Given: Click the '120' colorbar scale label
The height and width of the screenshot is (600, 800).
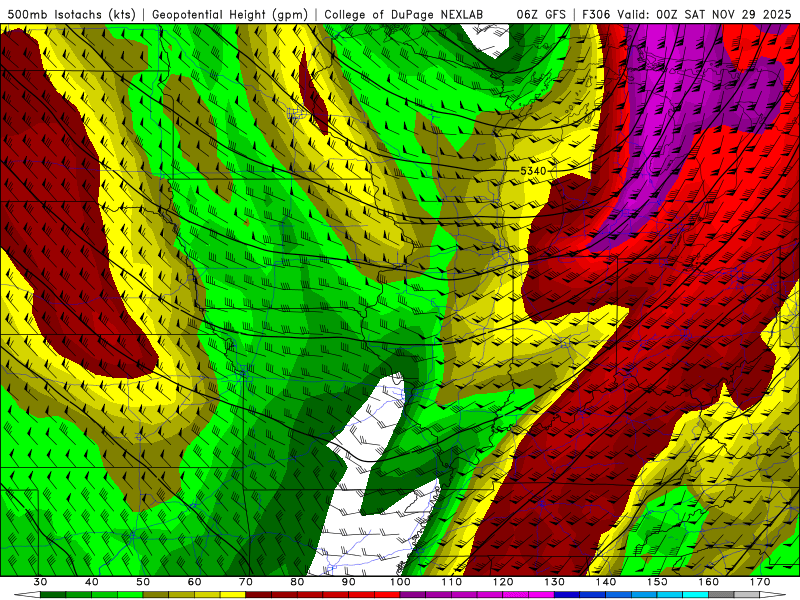Looking at the screenshot, I should point(503,582).
